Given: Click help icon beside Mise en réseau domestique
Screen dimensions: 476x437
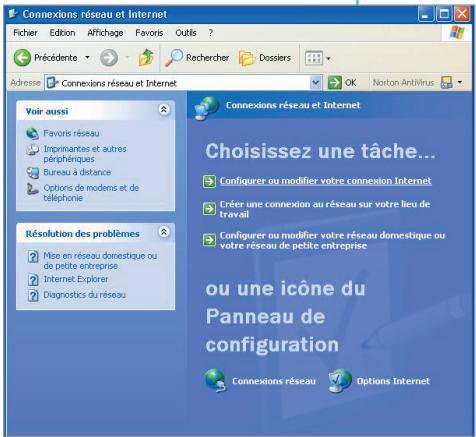Looking at the screenshot, I should (x=33, y=257).
